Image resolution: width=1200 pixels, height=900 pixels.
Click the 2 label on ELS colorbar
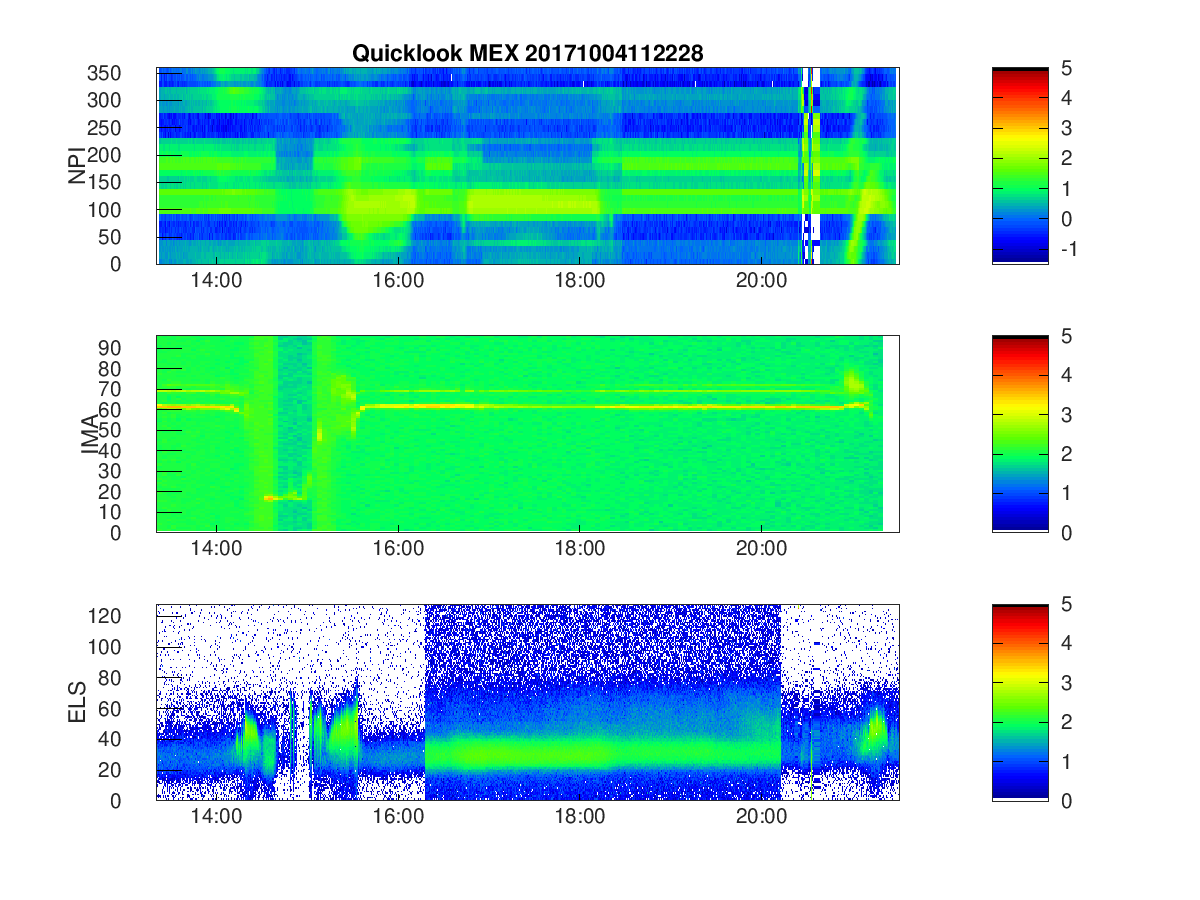pos(1066,722)
